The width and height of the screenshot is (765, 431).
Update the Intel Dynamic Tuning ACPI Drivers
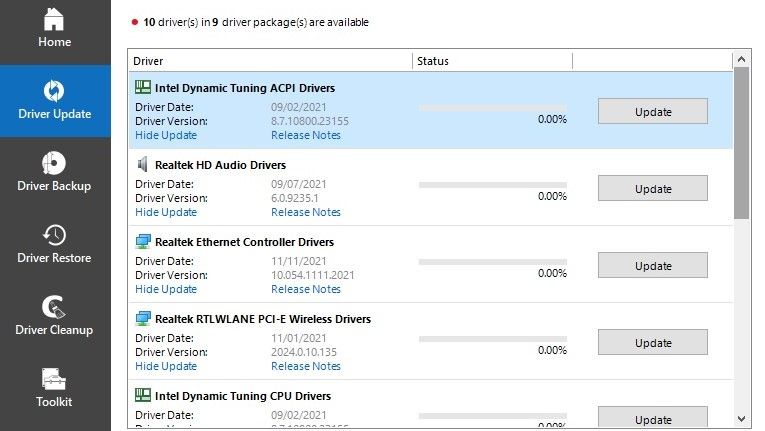[x=652, y=111]
